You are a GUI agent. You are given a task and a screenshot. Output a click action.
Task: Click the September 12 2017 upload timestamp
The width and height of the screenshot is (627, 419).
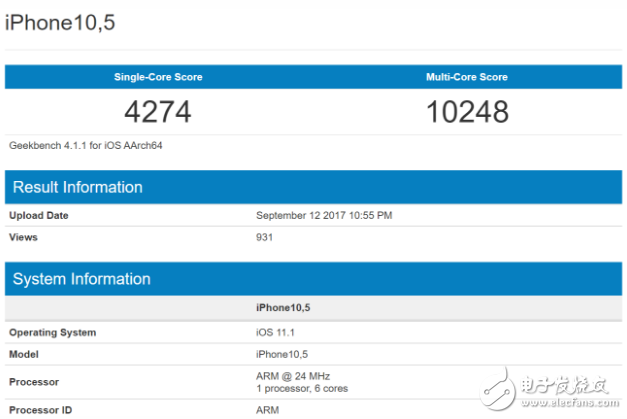324,215
